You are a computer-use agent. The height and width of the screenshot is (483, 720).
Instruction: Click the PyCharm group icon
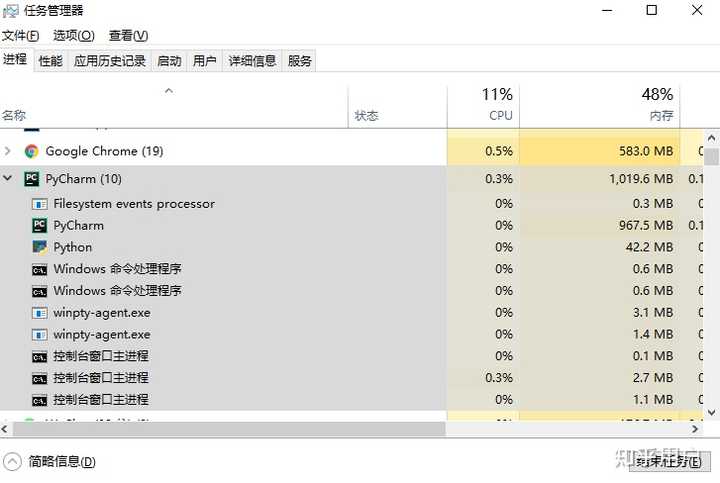(32, 179)
